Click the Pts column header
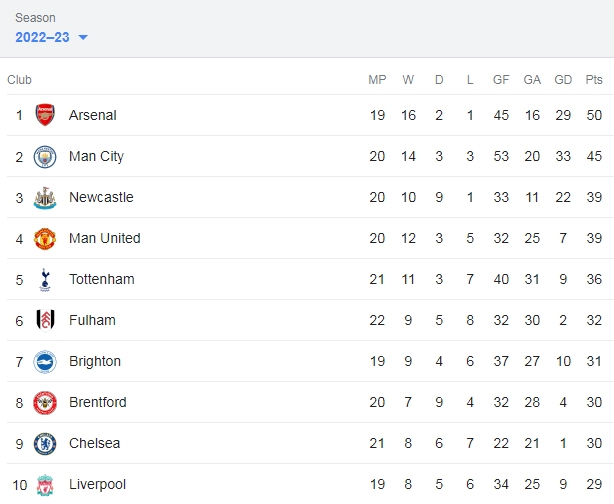Image resolution: width=614 pixels, height=504 pixels. click(594, 79)
